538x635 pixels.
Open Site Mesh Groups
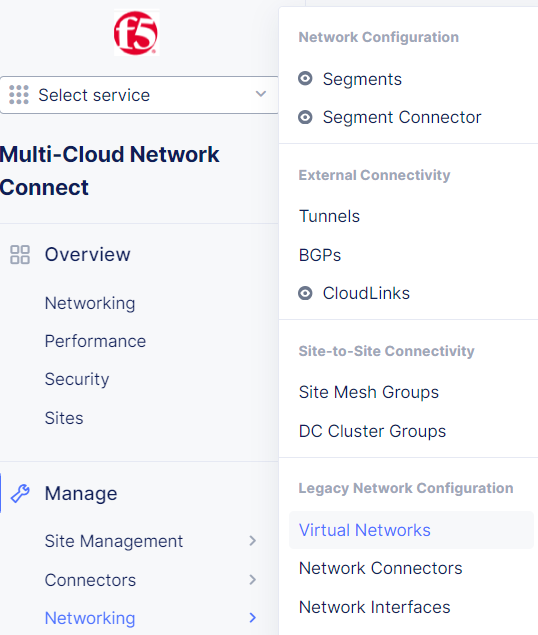(369, 392)
